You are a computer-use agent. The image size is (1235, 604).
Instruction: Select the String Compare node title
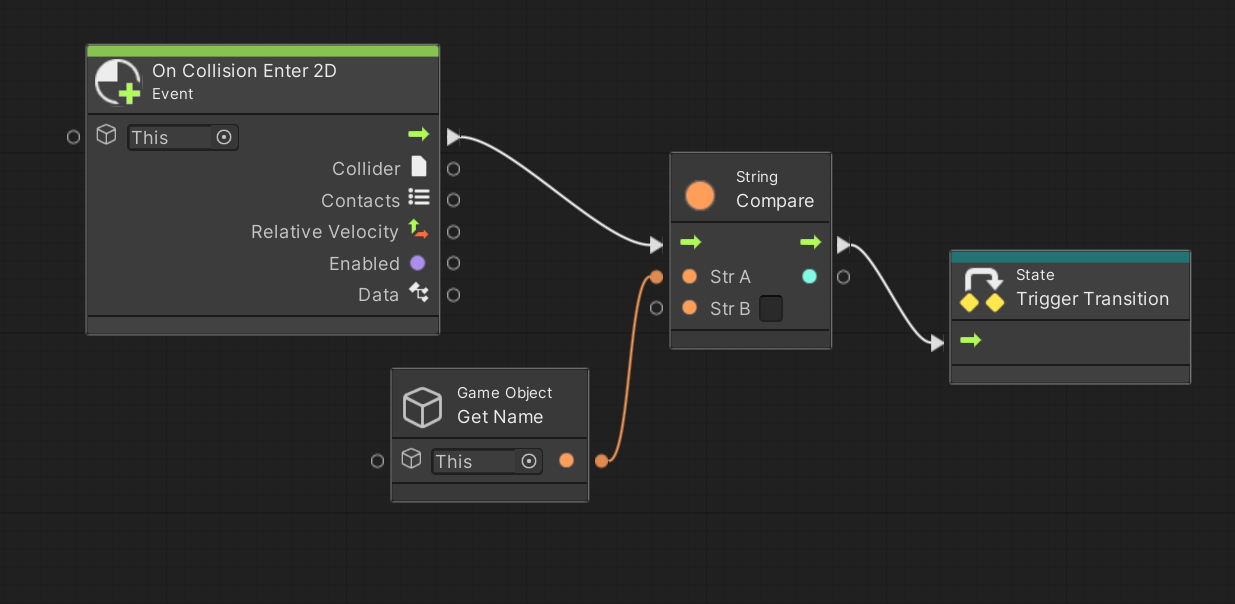point(775,201)
